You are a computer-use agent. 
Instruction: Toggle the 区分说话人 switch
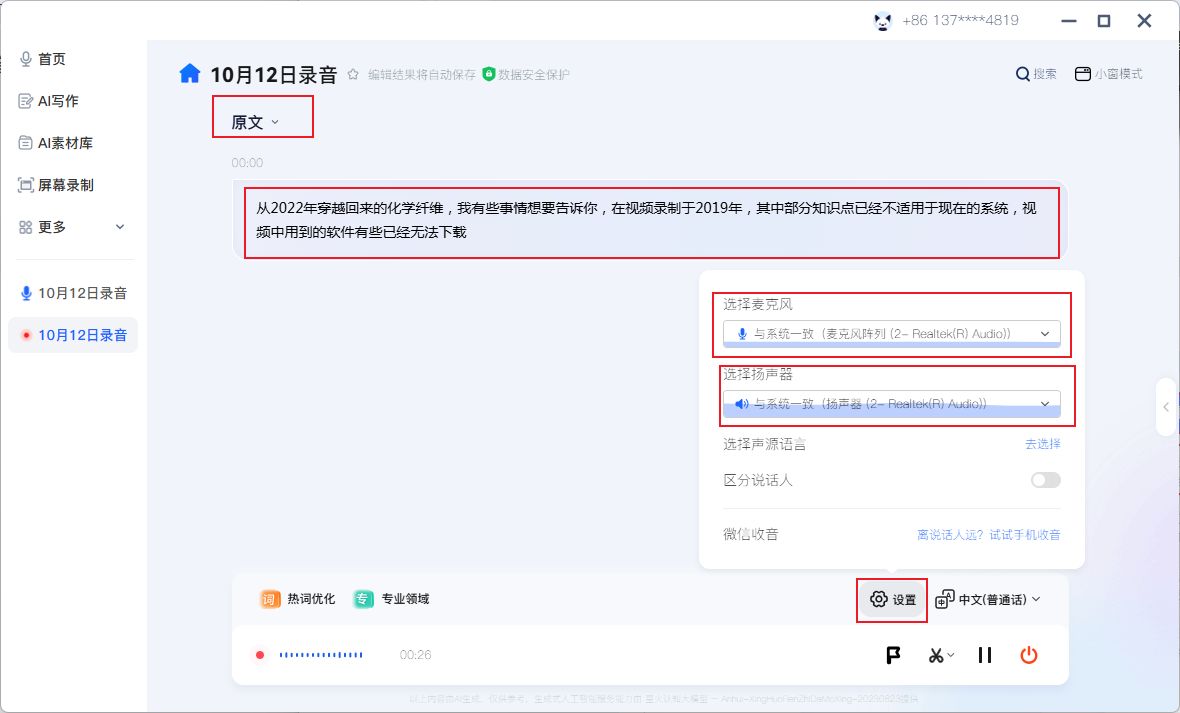point(1045,480)
